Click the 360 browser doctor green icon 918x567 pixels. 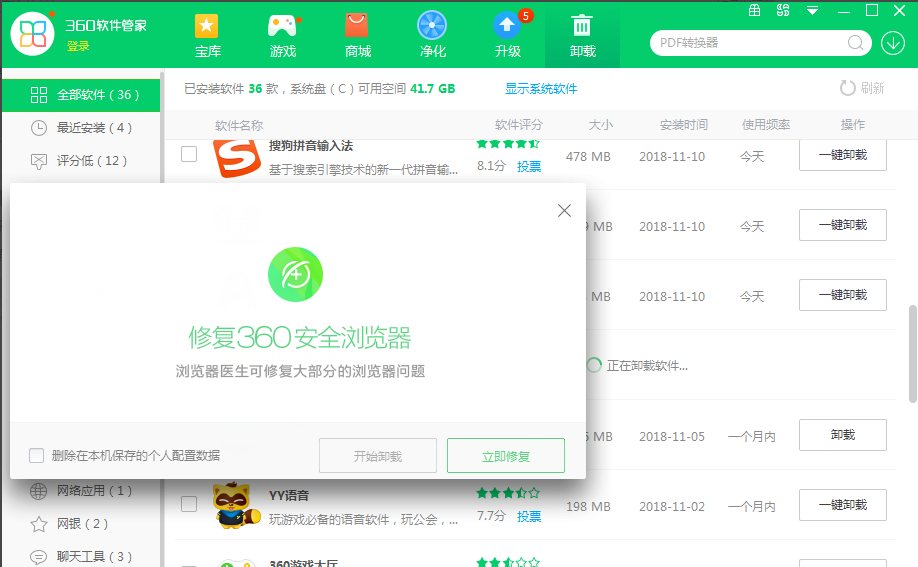tap(295, 274)
